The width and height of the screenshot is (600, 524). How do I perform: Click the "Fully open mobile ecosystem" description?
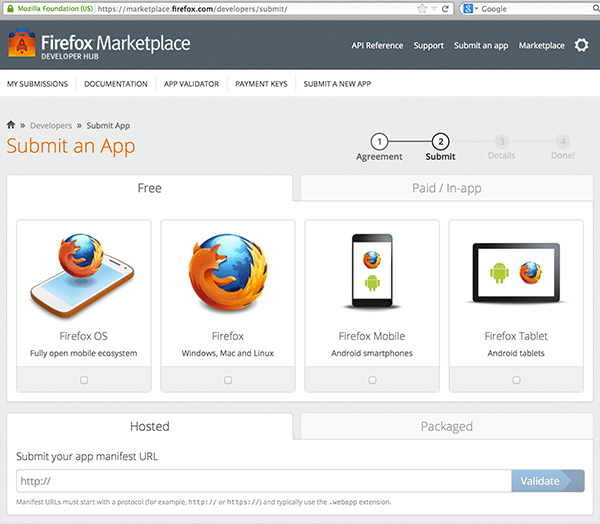[x=83, y=353]
